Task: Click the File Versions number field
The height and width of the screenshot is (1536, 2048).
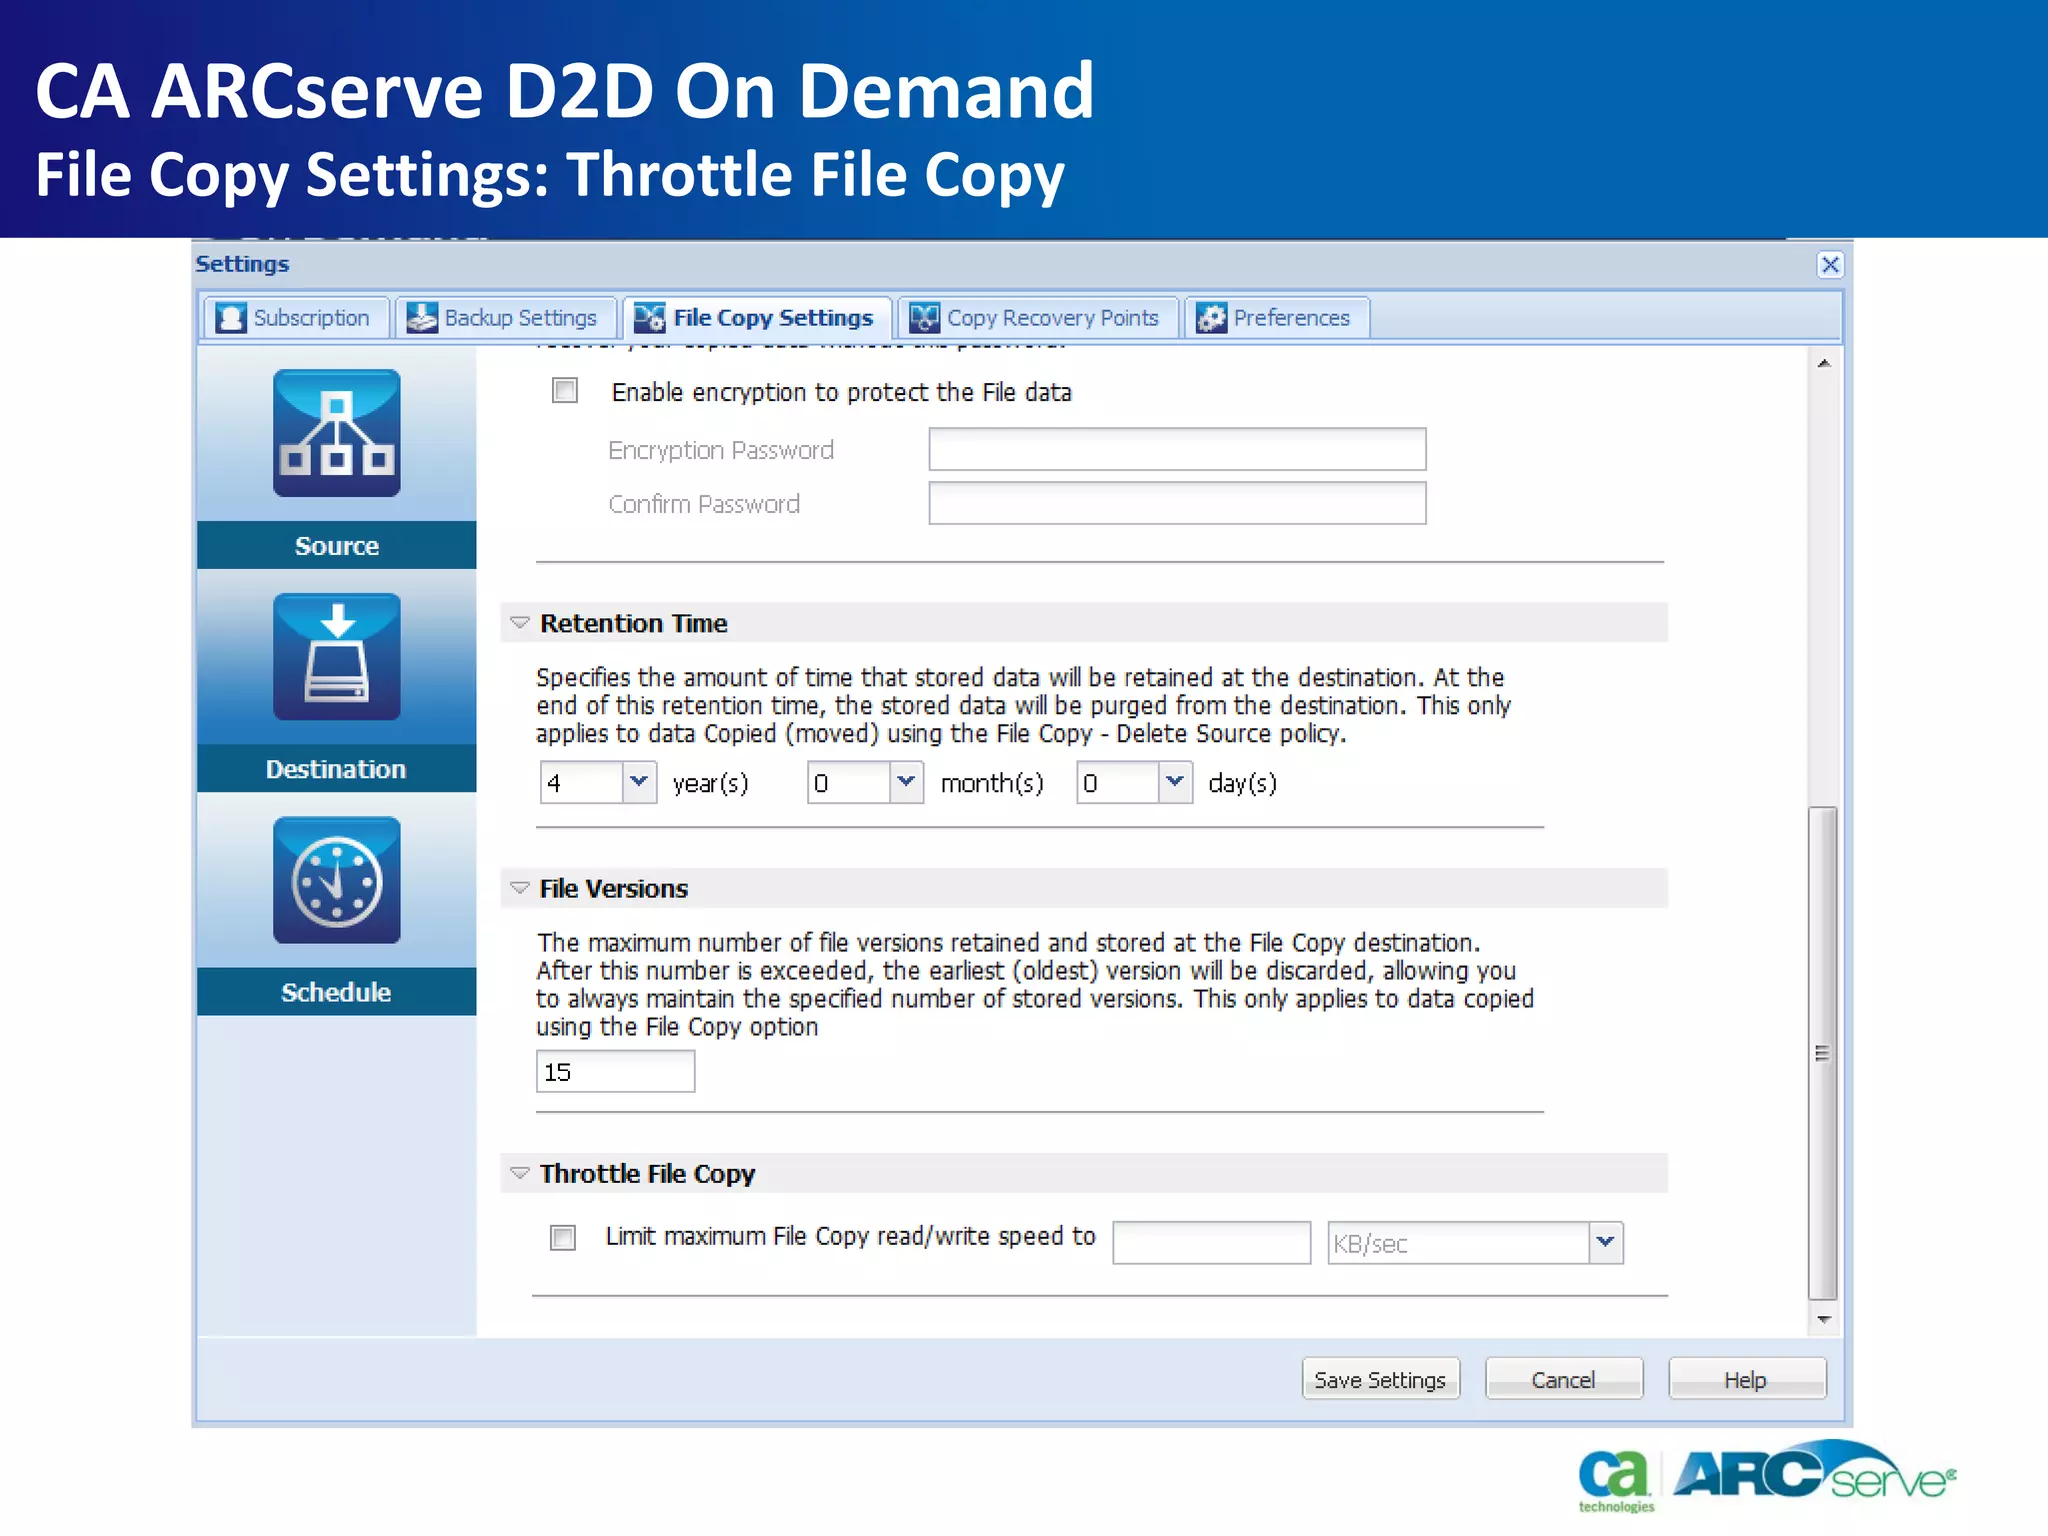Action: [615, 1072]
